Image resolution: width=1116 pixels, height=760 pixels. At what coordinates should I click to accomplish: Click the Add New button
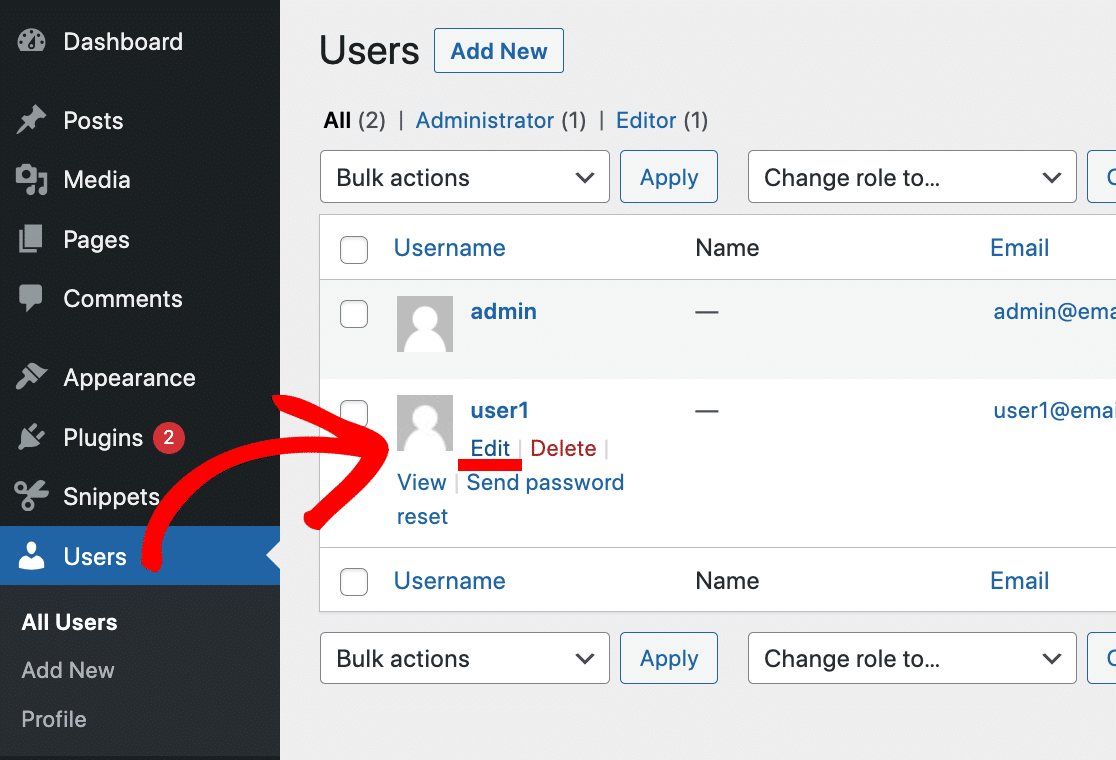click(x=498, y=50)
